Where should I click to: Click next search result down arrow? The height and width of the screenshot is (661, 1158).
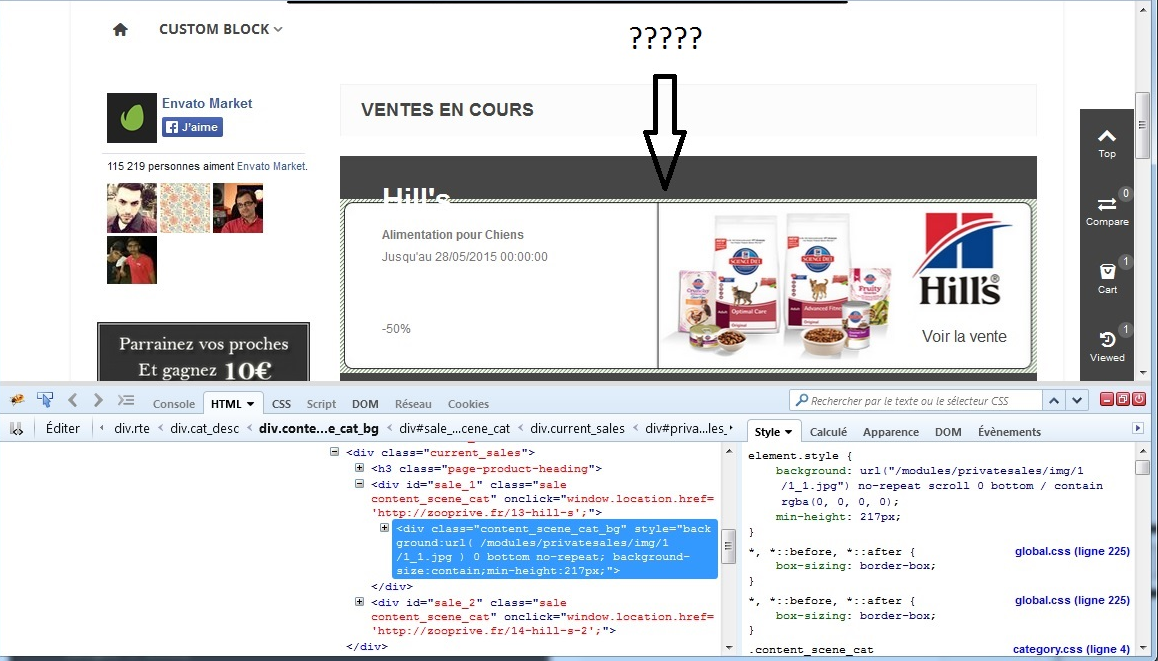pos(1078,401)
